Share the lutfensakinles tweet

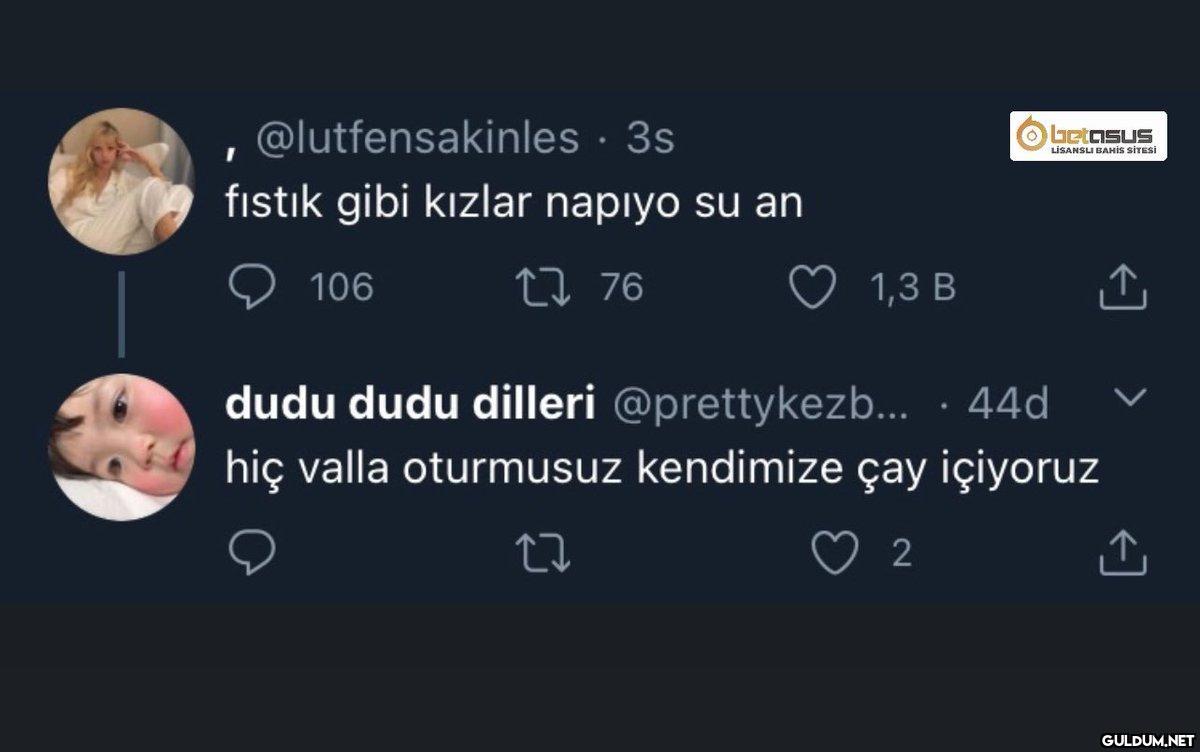1123,287
